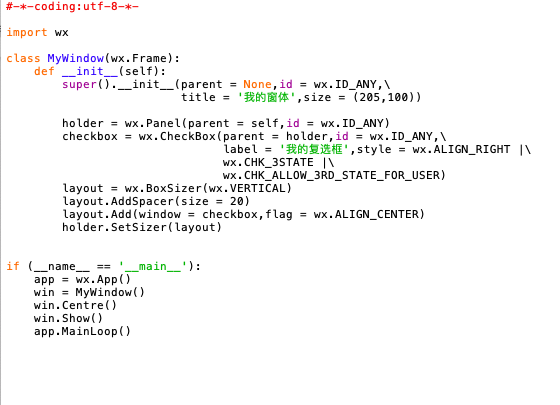This screenshot has height=405, width=560.
Task: Click the None value for parent
Action: (258, 84)
